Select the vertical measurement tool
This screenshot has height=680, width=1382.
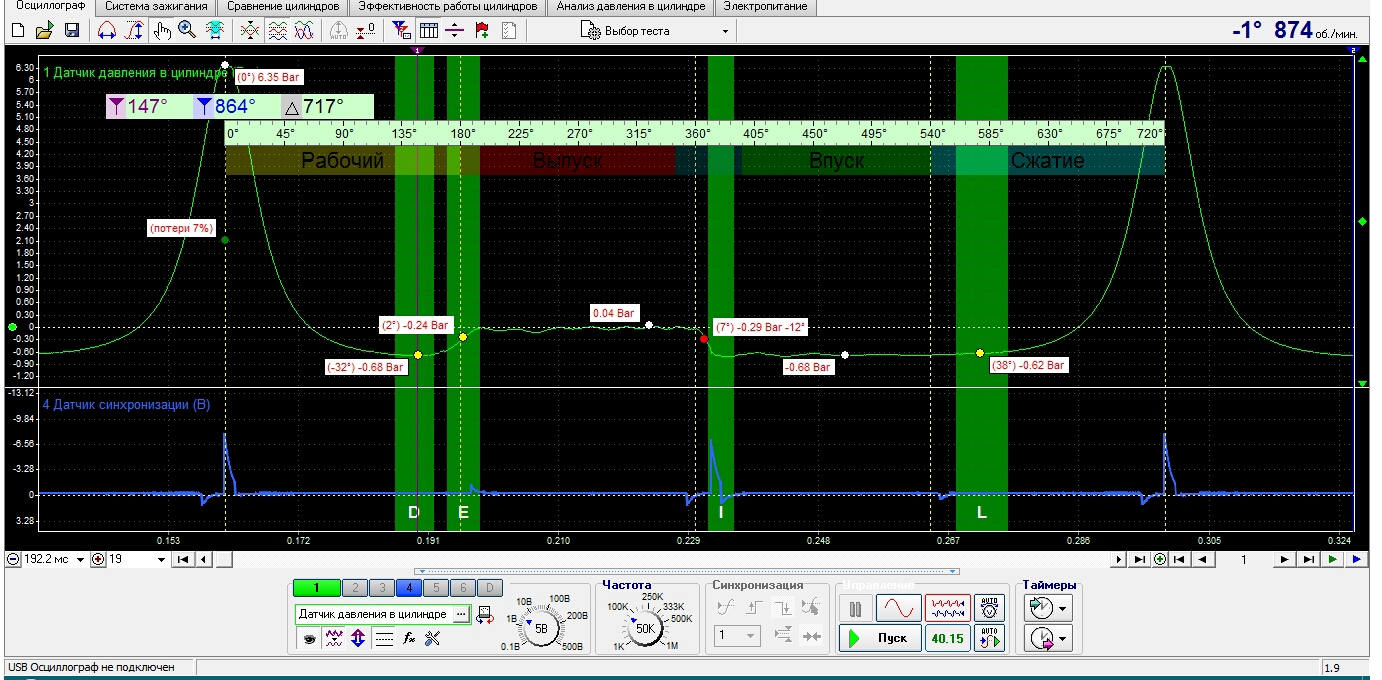coord(134,31)
